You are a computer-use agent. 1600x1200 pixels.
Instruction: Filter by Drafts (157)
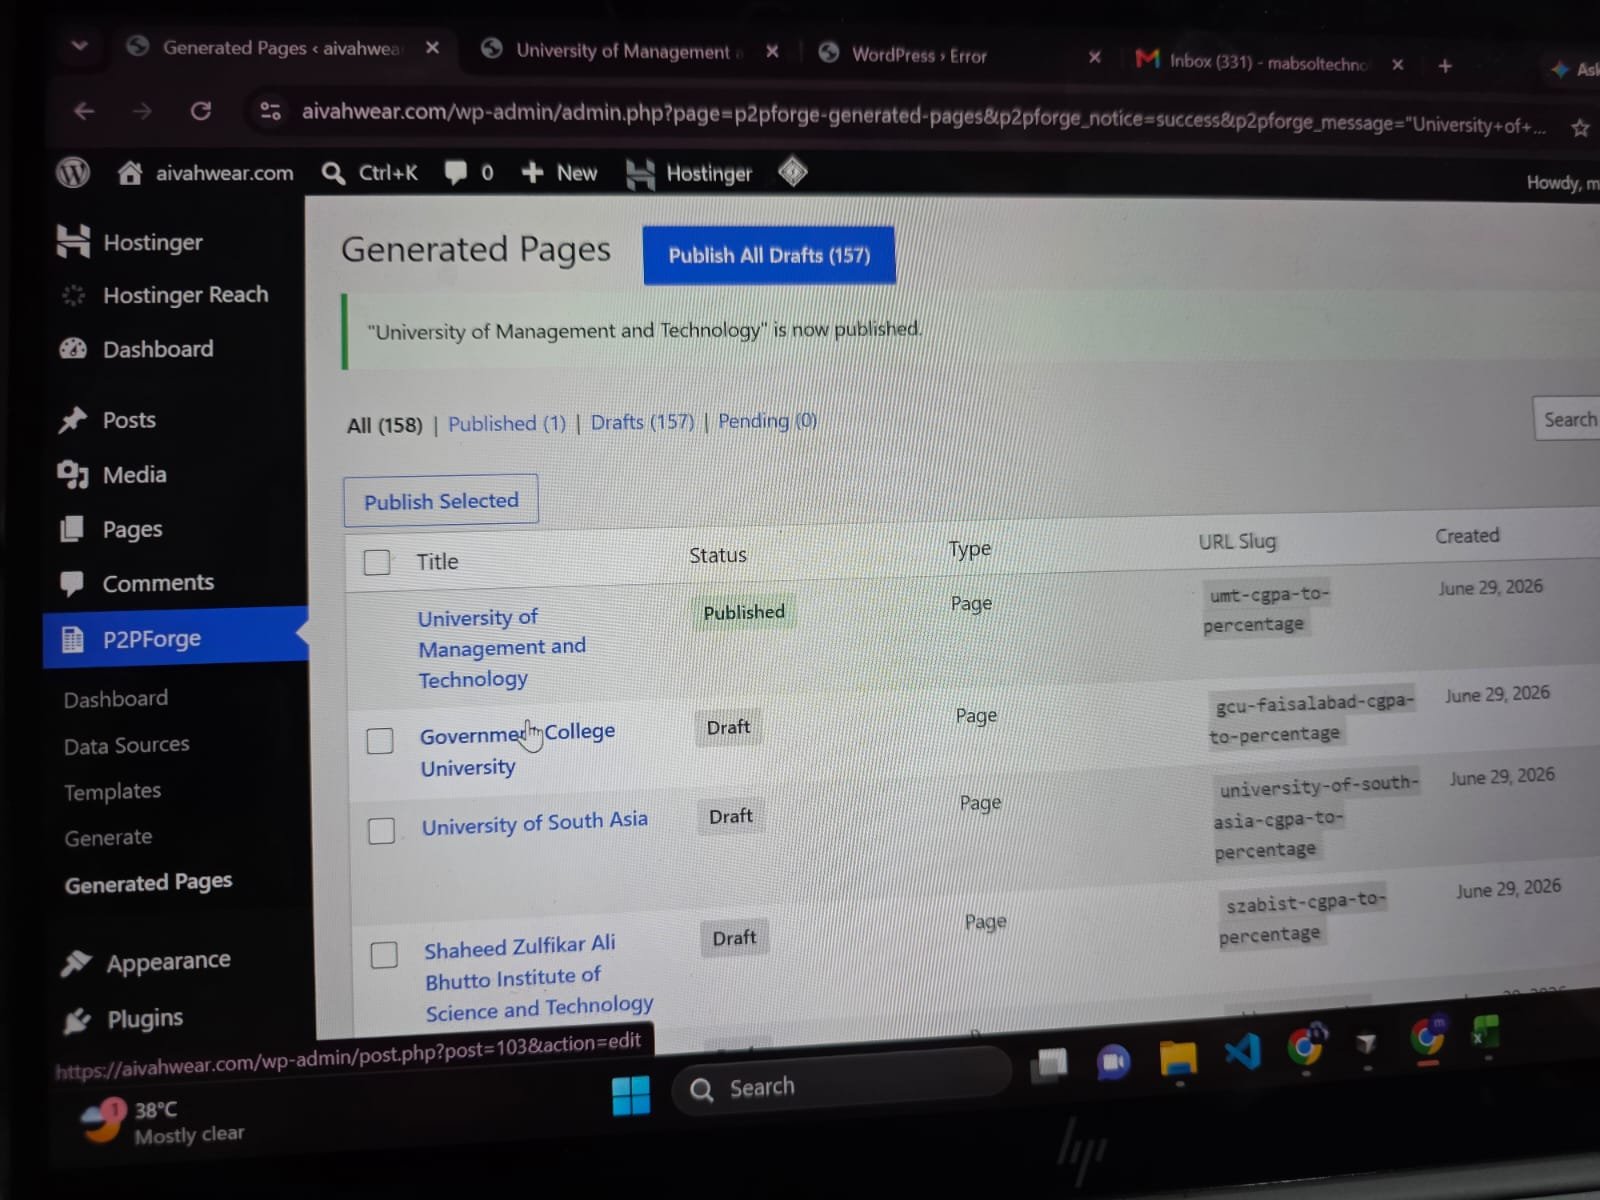click(x=642, y=422)
